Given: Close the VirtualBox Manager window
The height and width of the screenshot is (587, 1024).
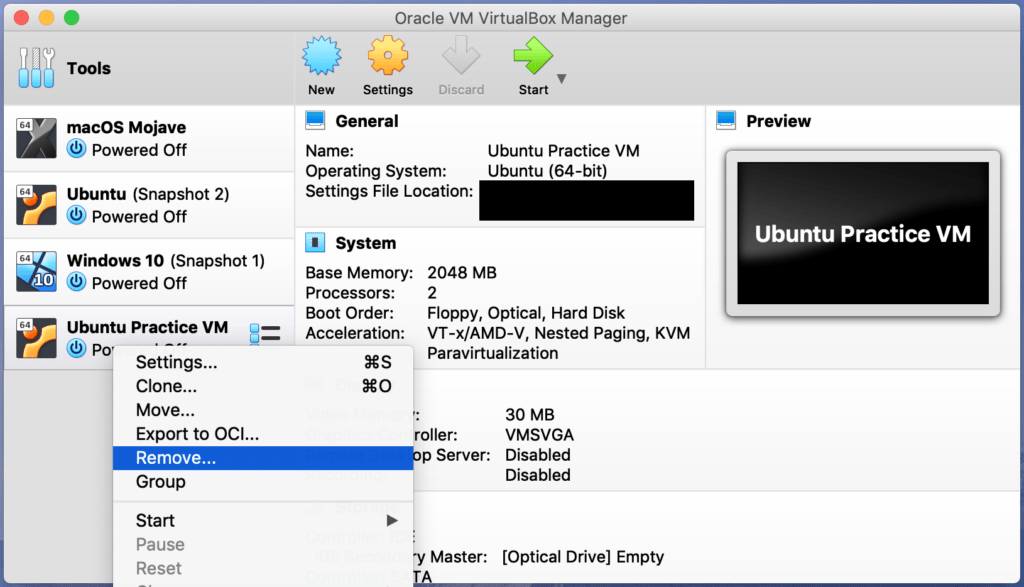Looking at the screenshot, I should (22, 18).
